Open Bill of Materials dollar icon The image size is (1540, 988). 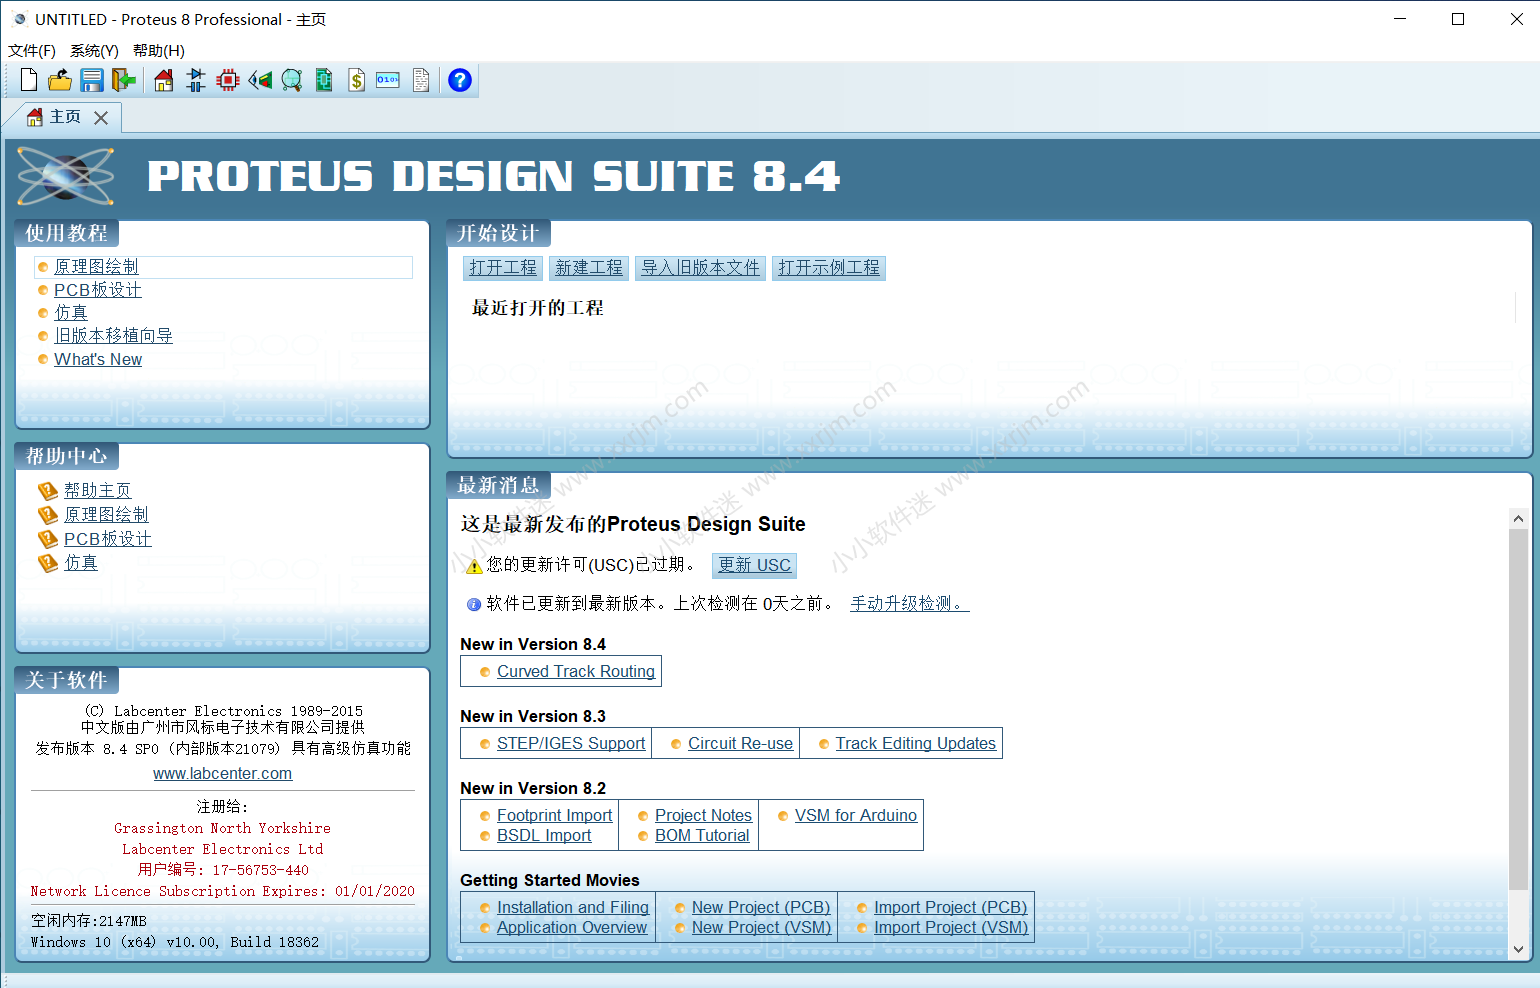pyautogui.click(x=356, y=80)
